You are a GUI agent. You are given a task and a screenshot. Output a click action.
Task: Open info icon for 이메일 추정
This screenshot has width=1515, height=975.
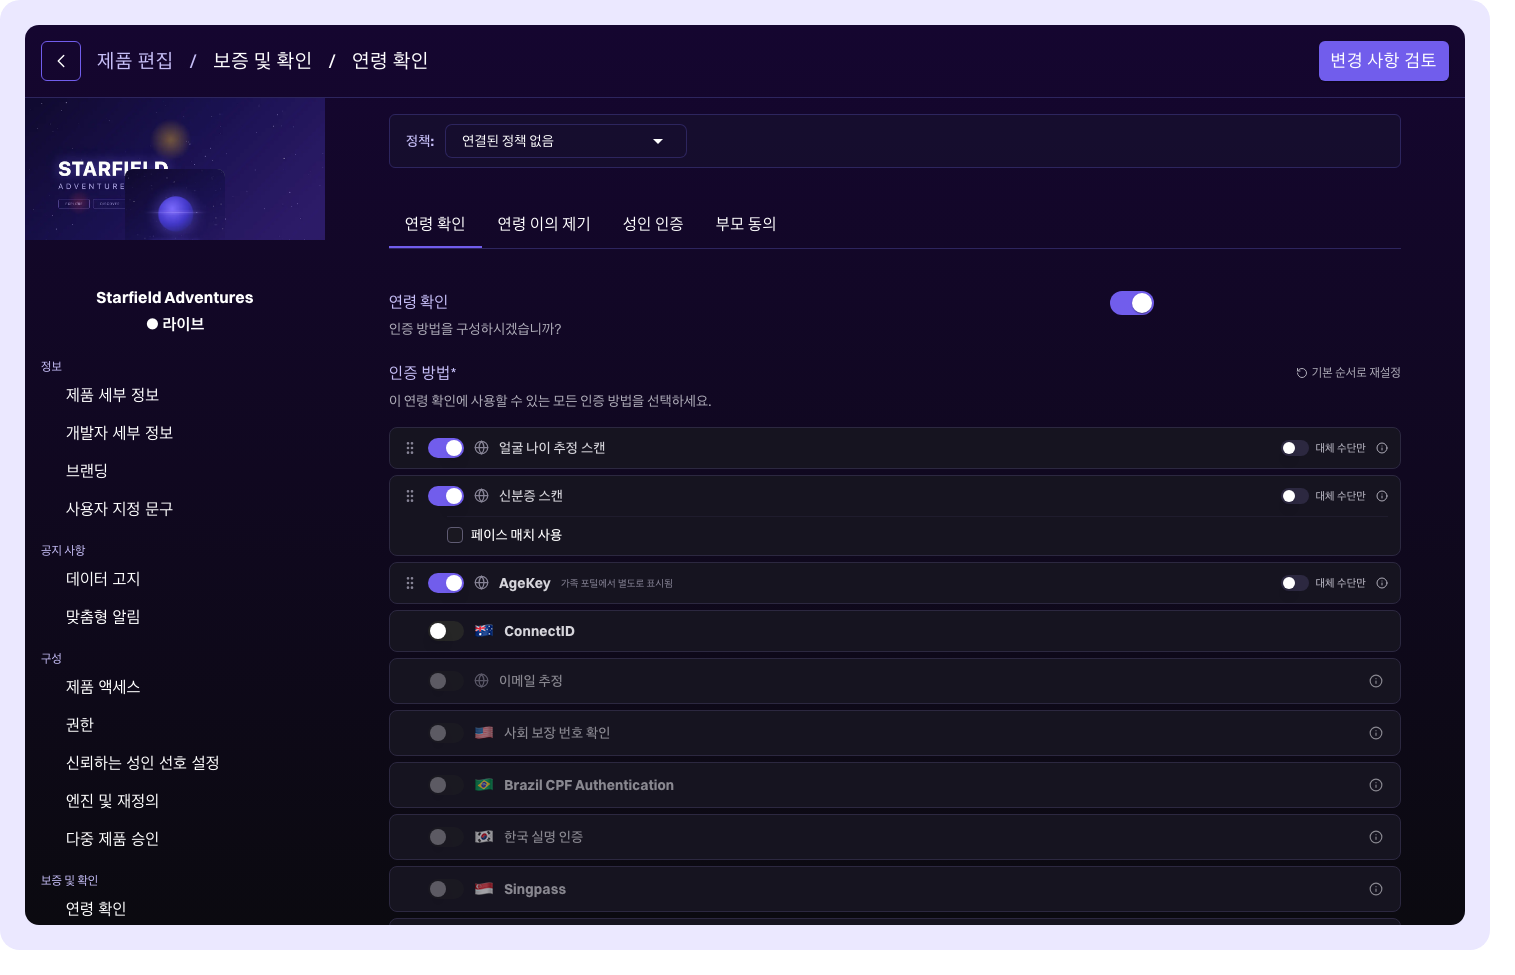coord(1376,681)
